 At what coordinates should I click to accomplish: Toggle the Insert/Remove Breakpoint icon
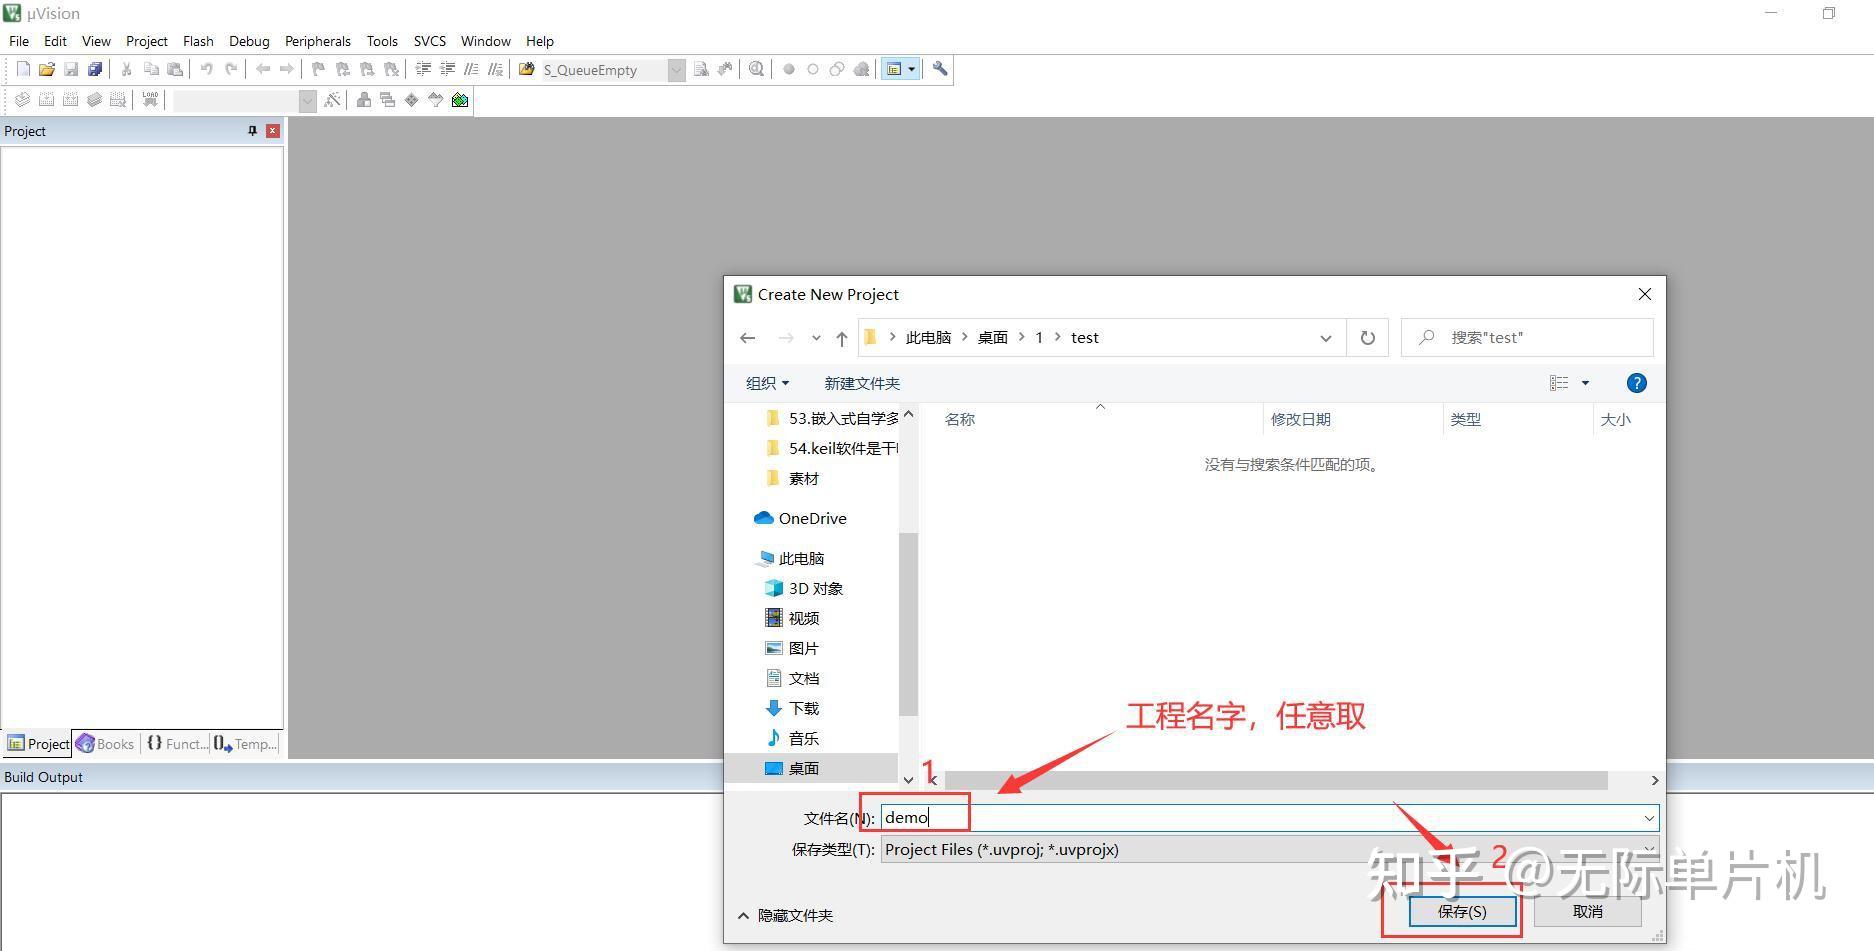(789, 69)
